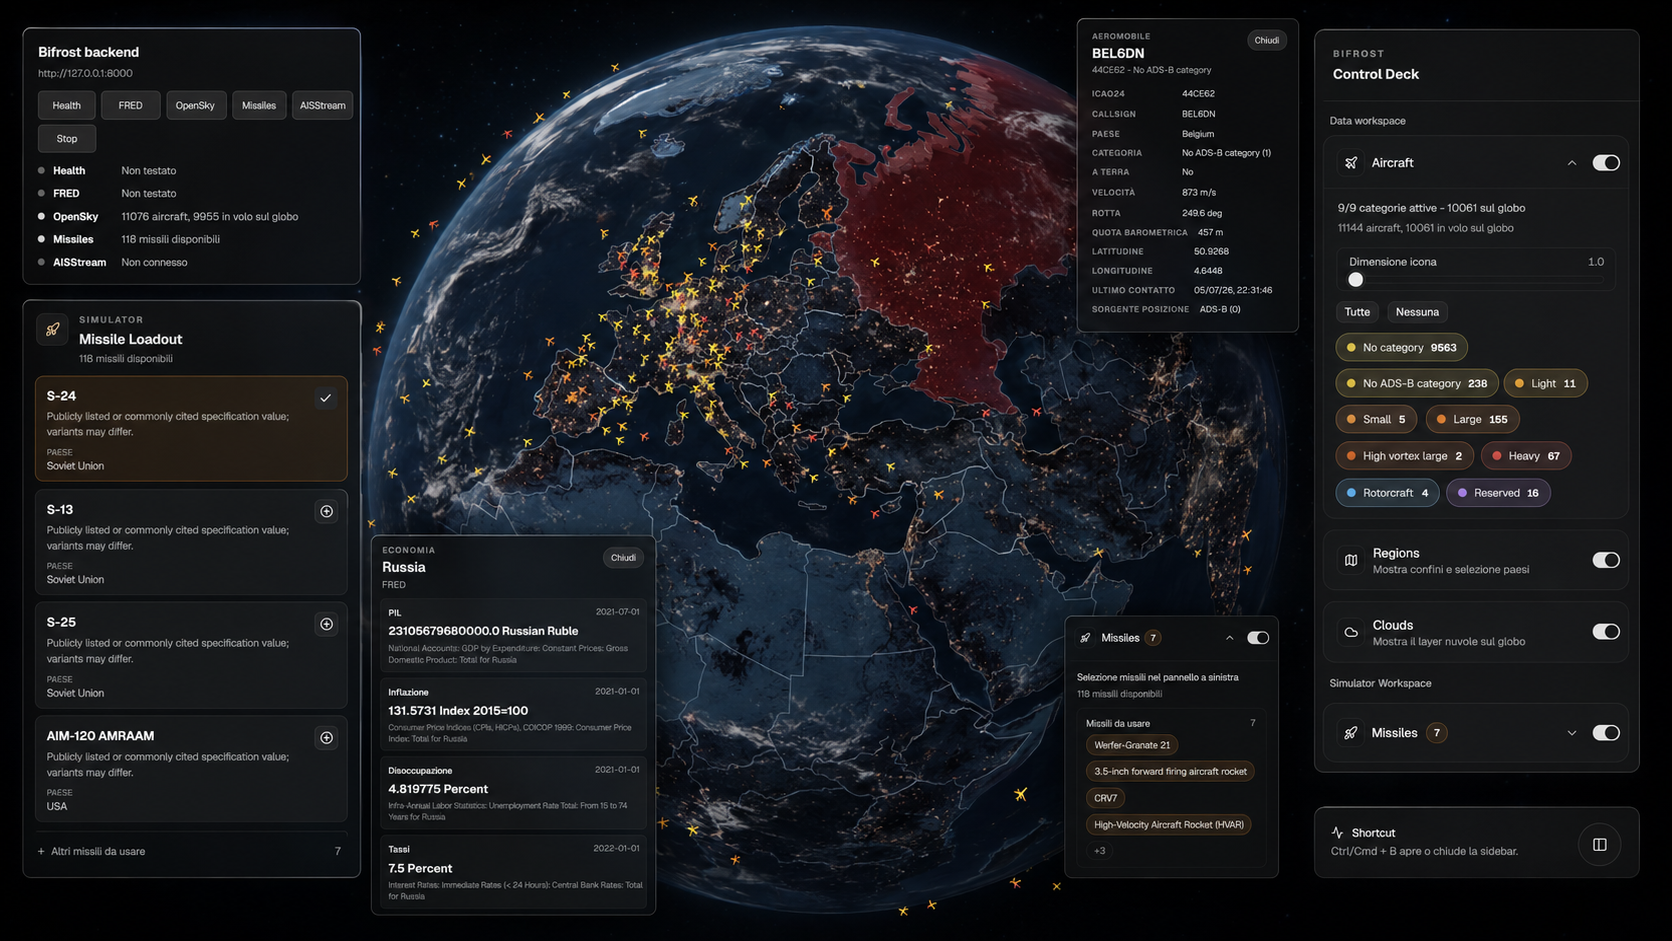Filter by Heavy aircraft category chip
1672x941 pixels.
[x=1526, y=456]
